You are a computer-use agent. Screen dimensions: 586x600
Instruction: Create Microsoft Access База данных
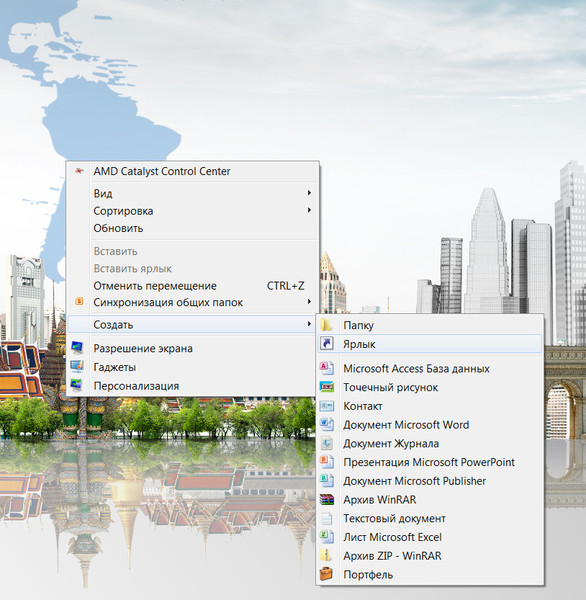pos(430,369)
